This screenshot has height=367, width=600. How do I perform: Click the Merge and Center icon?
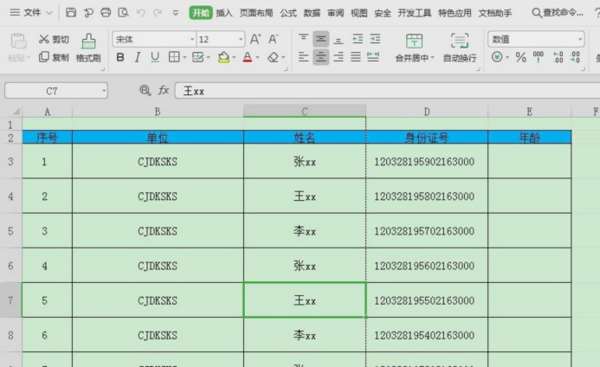point(414,41)
